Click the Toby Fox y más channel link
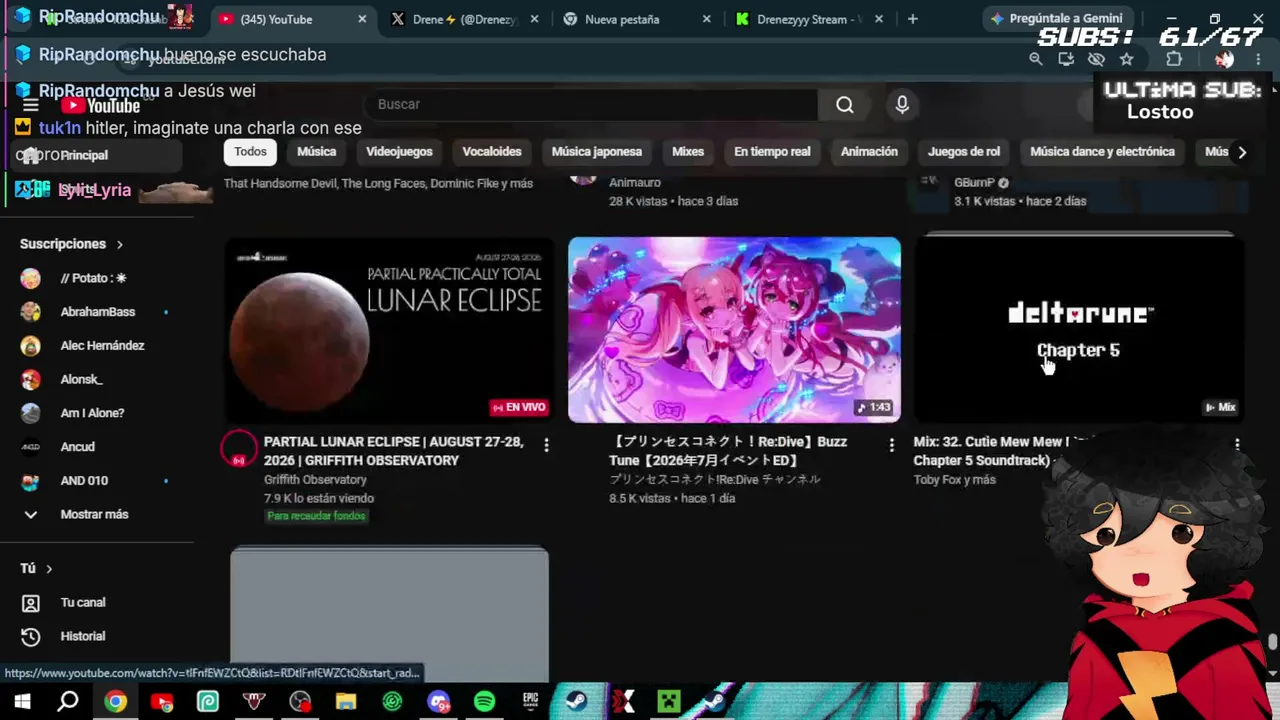1280x720 pixels. click(x=954, y=480)
